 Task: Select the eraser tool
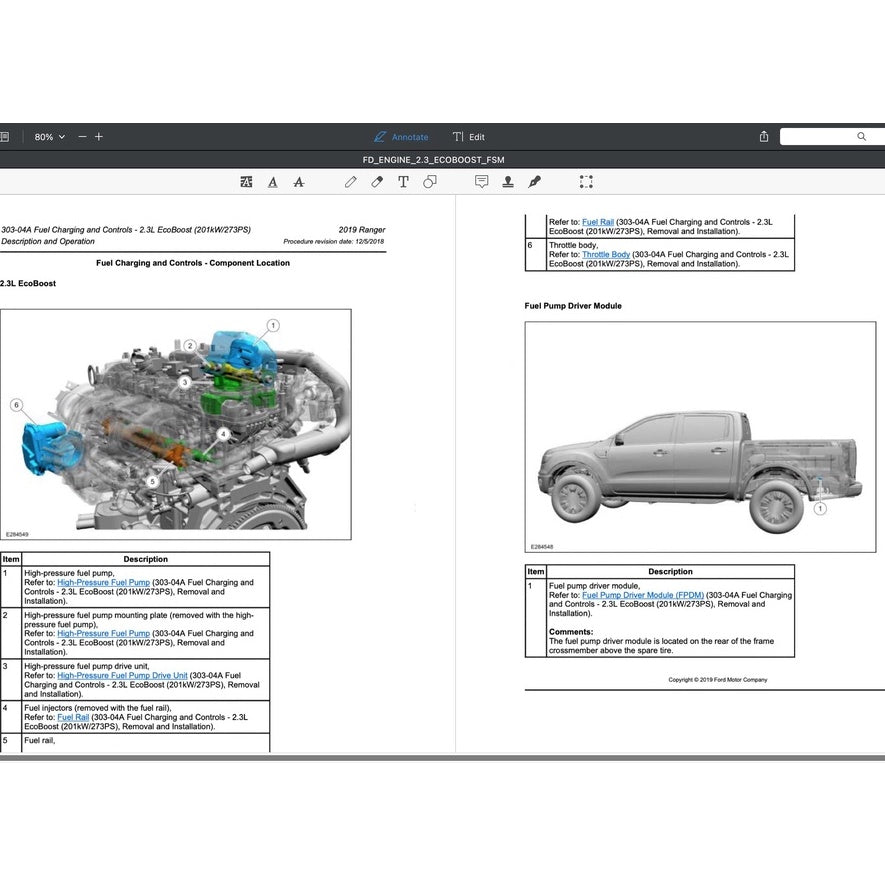377,182
